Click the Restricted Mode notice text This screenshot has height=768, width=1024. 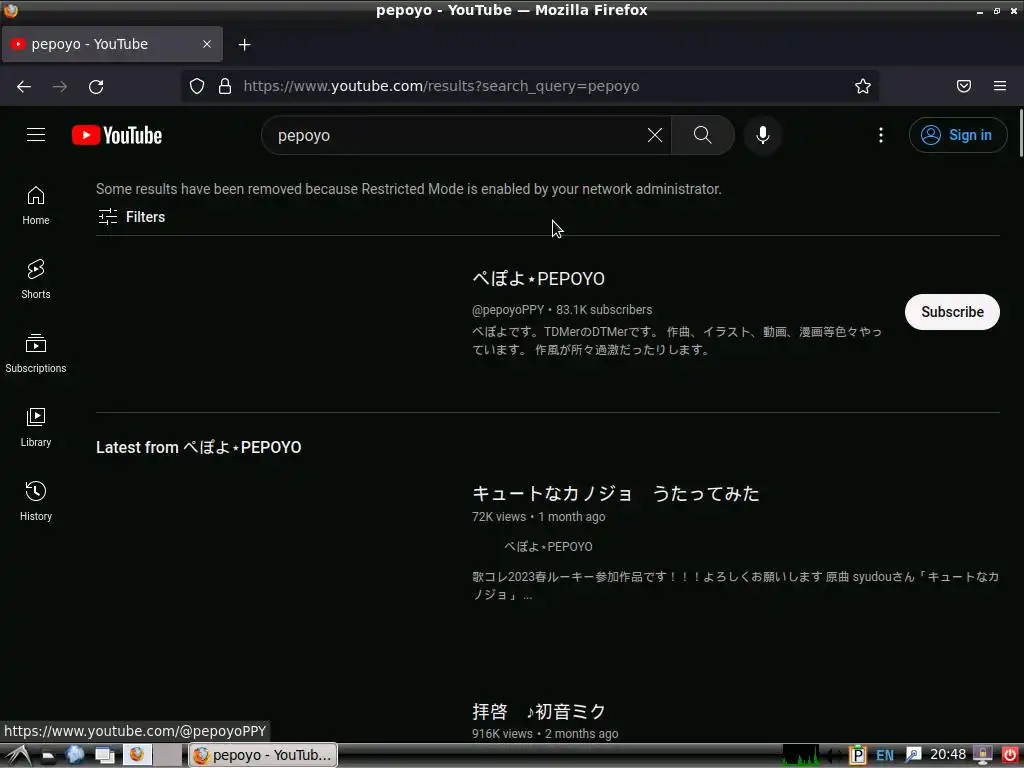click(409, 189)
